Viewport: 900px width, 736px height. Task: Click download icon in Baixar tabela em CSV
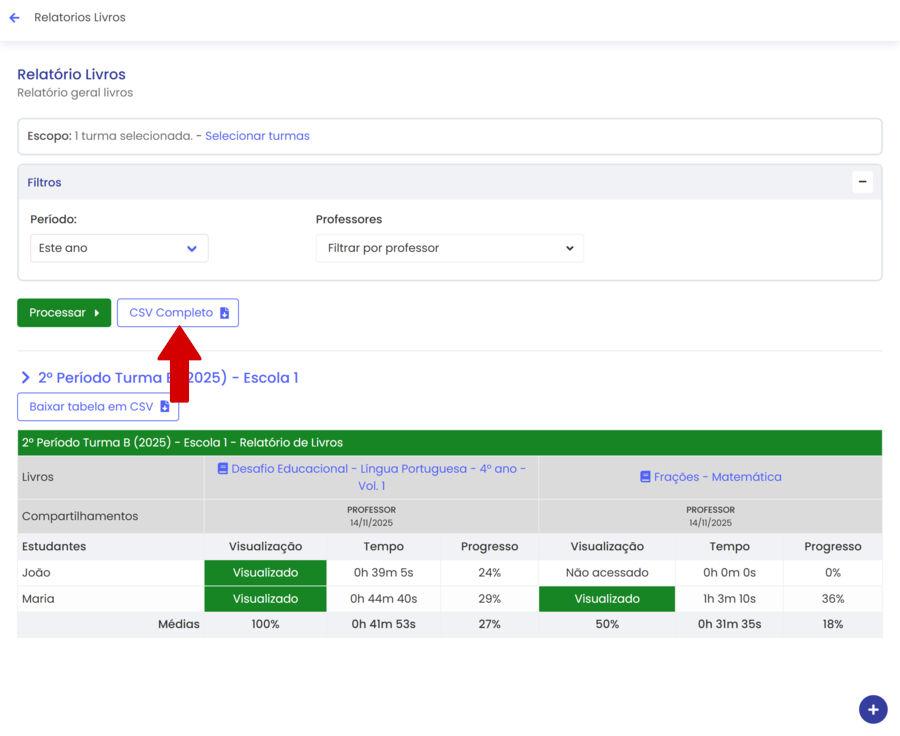click(x=165, y=407)
